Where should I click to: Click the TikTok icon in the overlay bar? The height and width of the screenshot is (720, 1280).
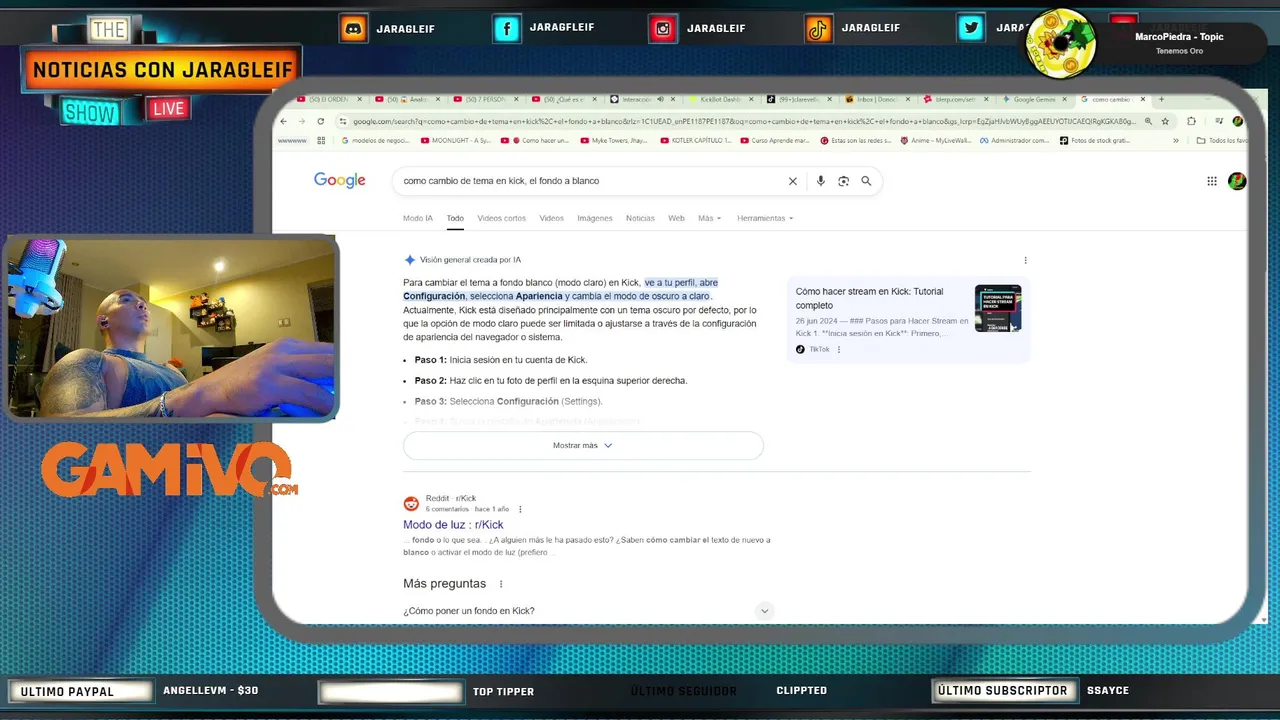coord(818,29)
